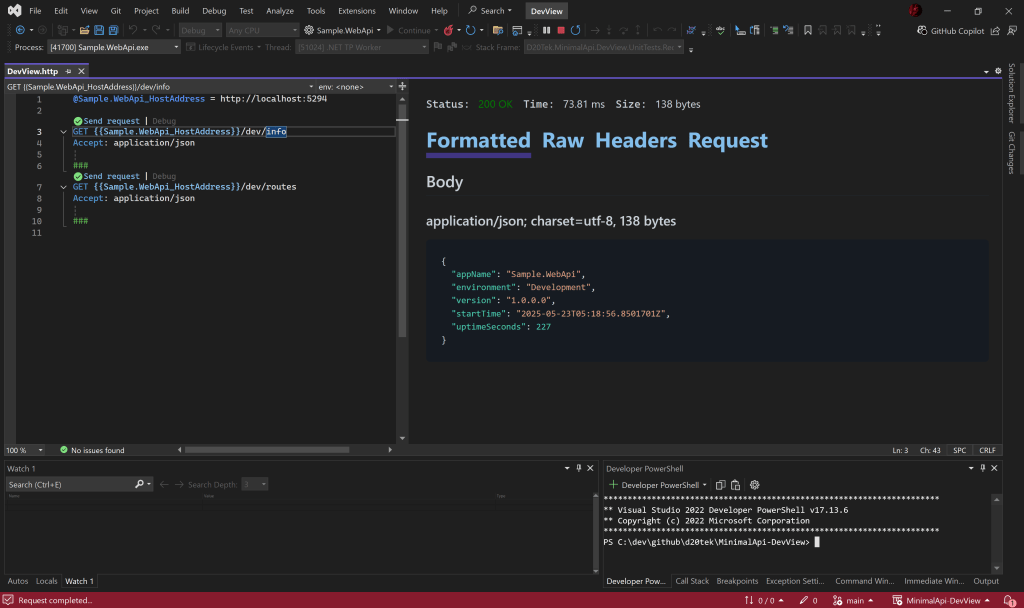Screen dimensions: 1024x608
Task: Click the Restart debugging icon
Action: tap(575, 30)
